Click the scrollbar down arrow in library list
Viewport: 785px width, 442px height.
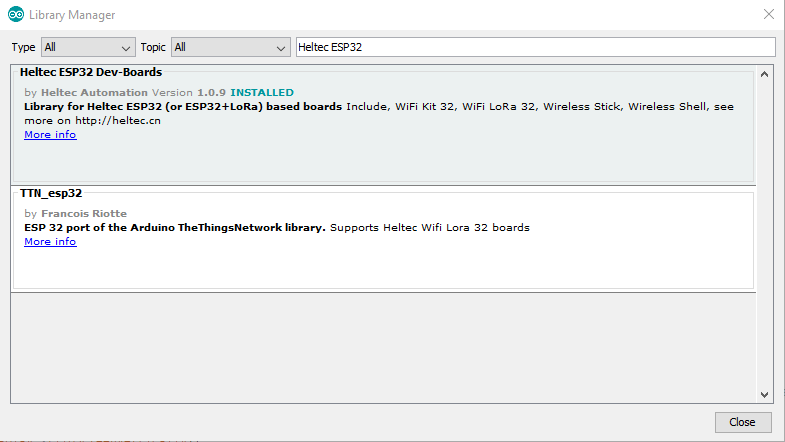pos(765,394)
